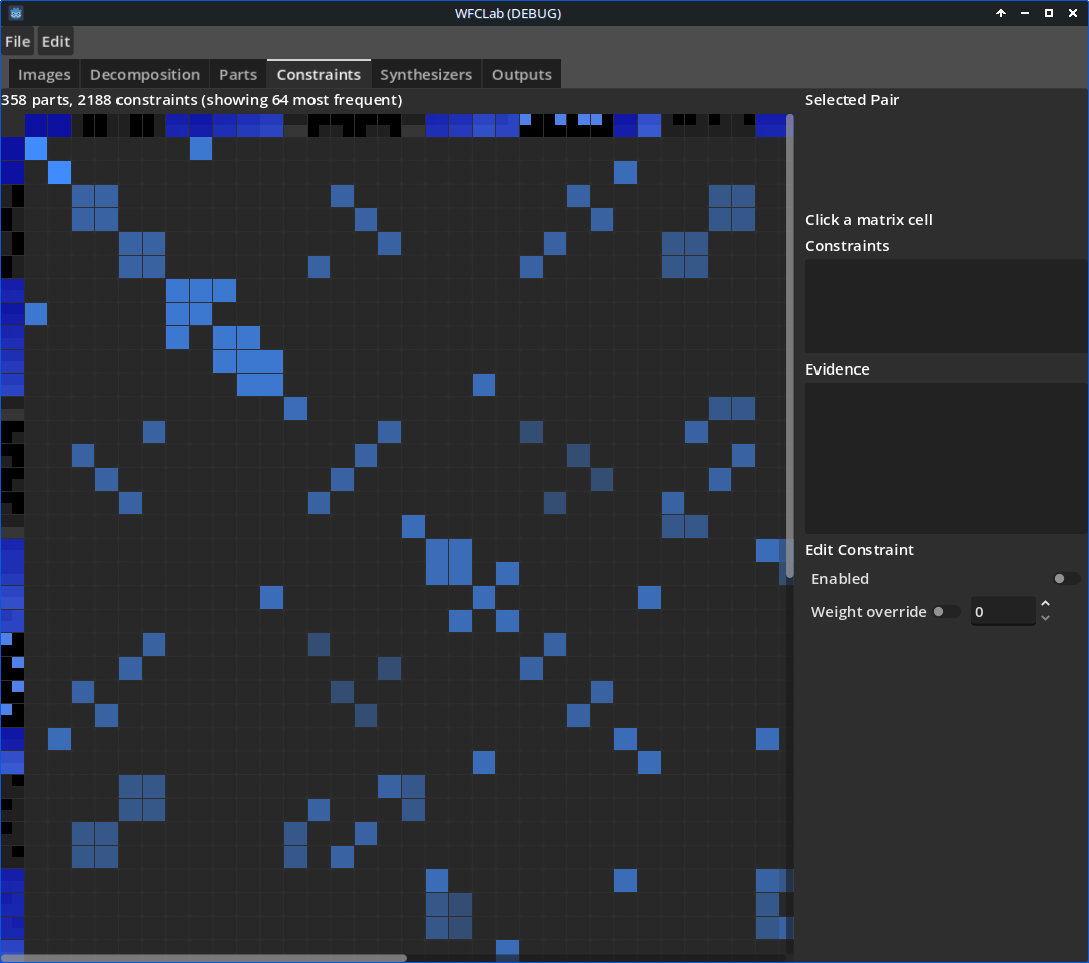Screen dimensions: 1089x963
Task: Click the keep-above arrow in title bar
Action: coord(1001,13)
